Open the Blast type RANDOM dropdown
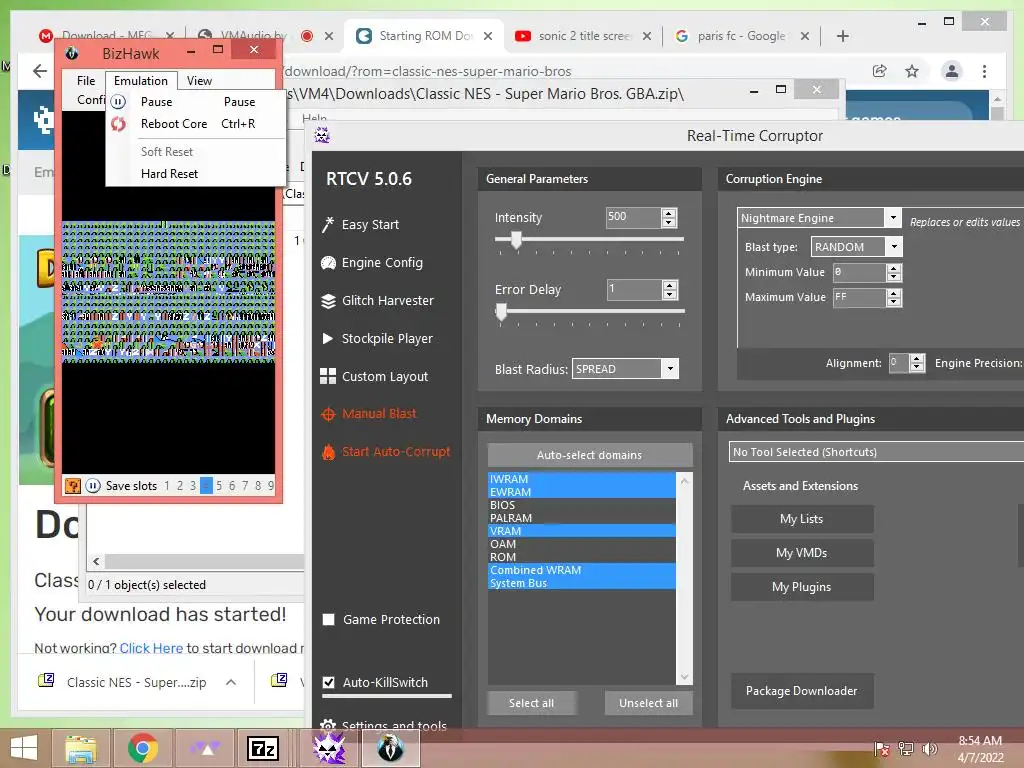Screen dimensions: 1024x768 click(x=894, y=247)
